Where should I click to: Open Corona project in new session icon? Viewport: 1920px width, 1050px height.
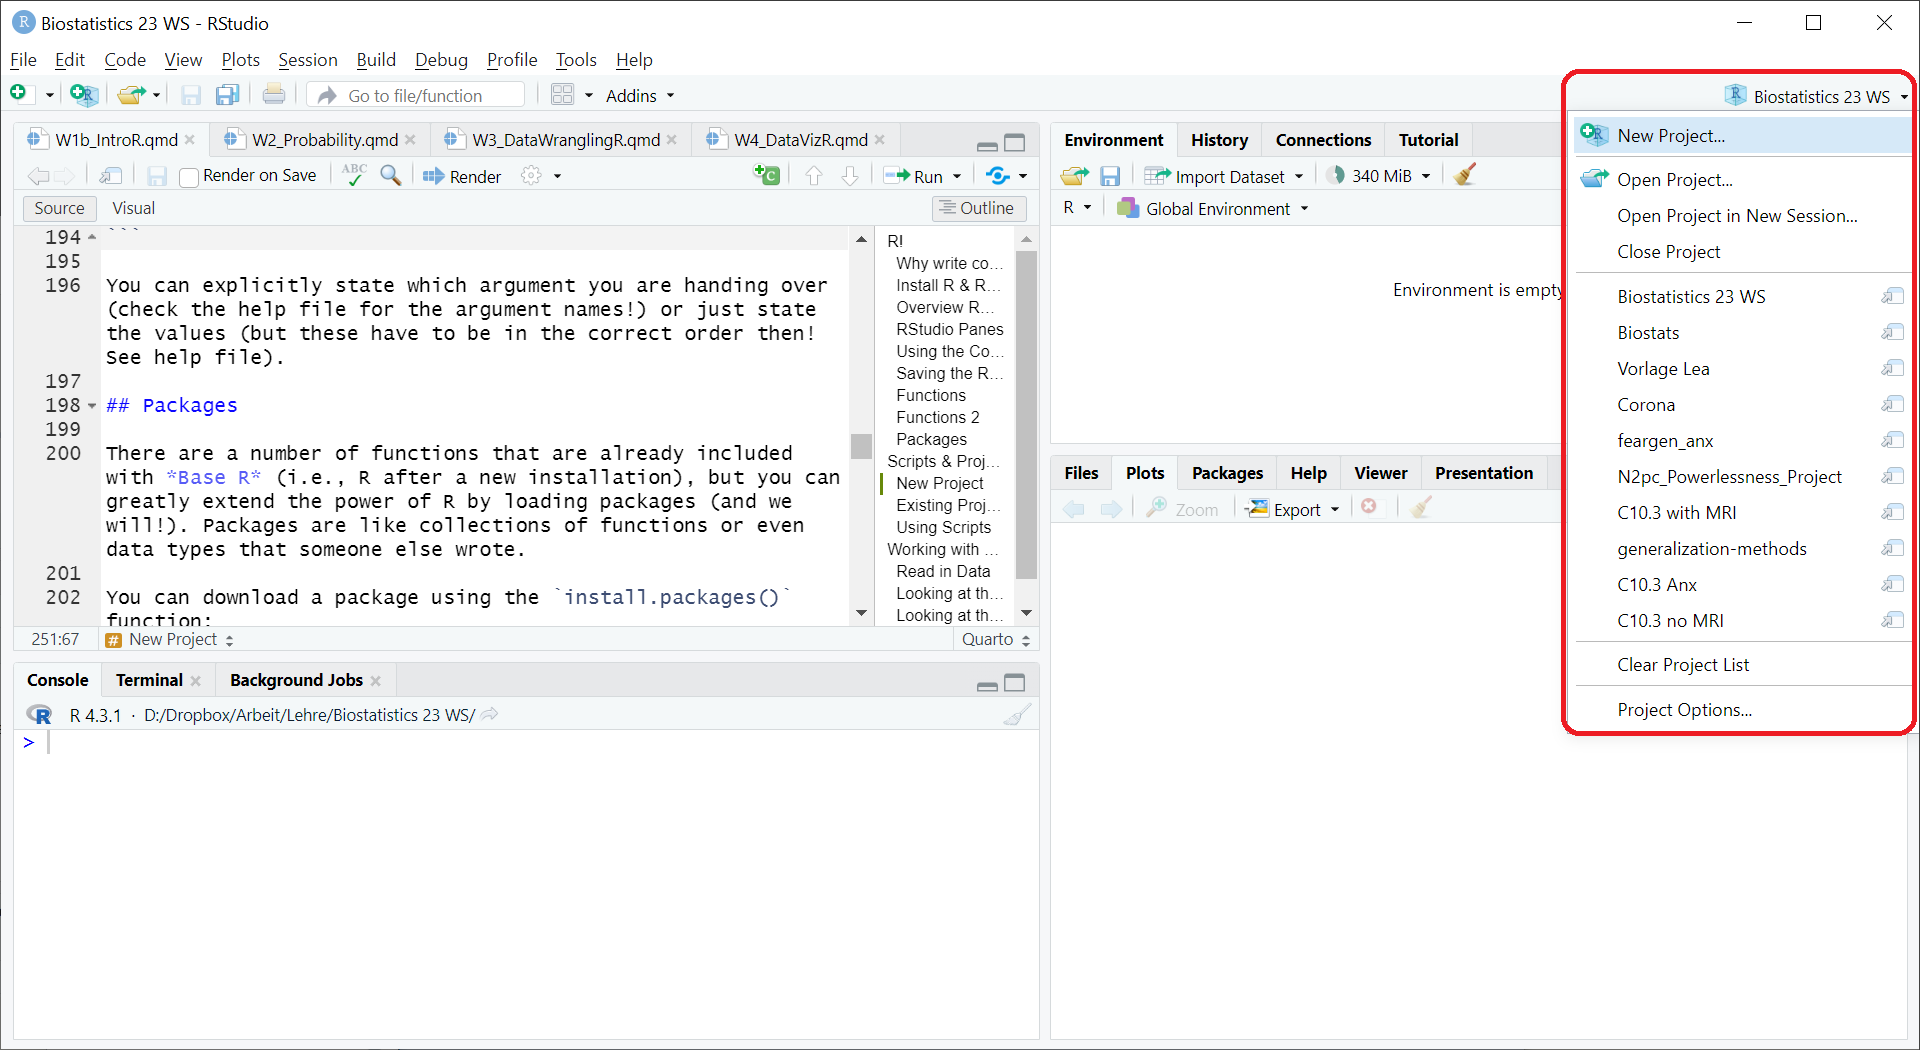pyautogui.click(x=1891, y=405)
